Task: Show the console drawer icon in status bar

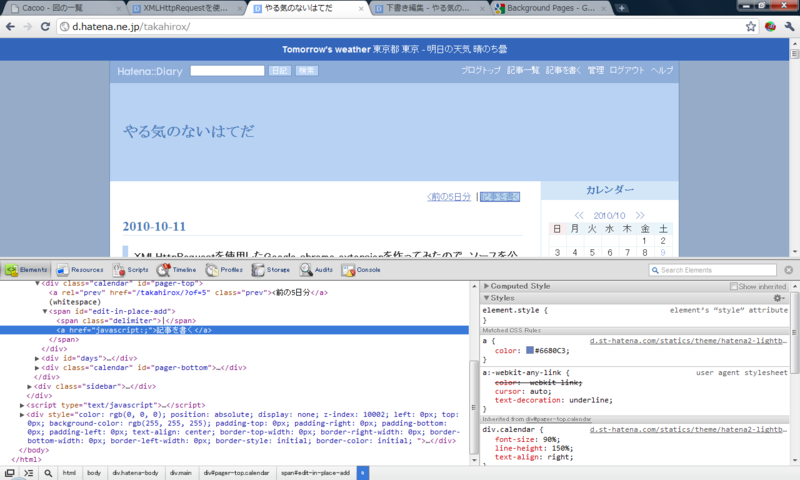Action: [x=29, y=473]
